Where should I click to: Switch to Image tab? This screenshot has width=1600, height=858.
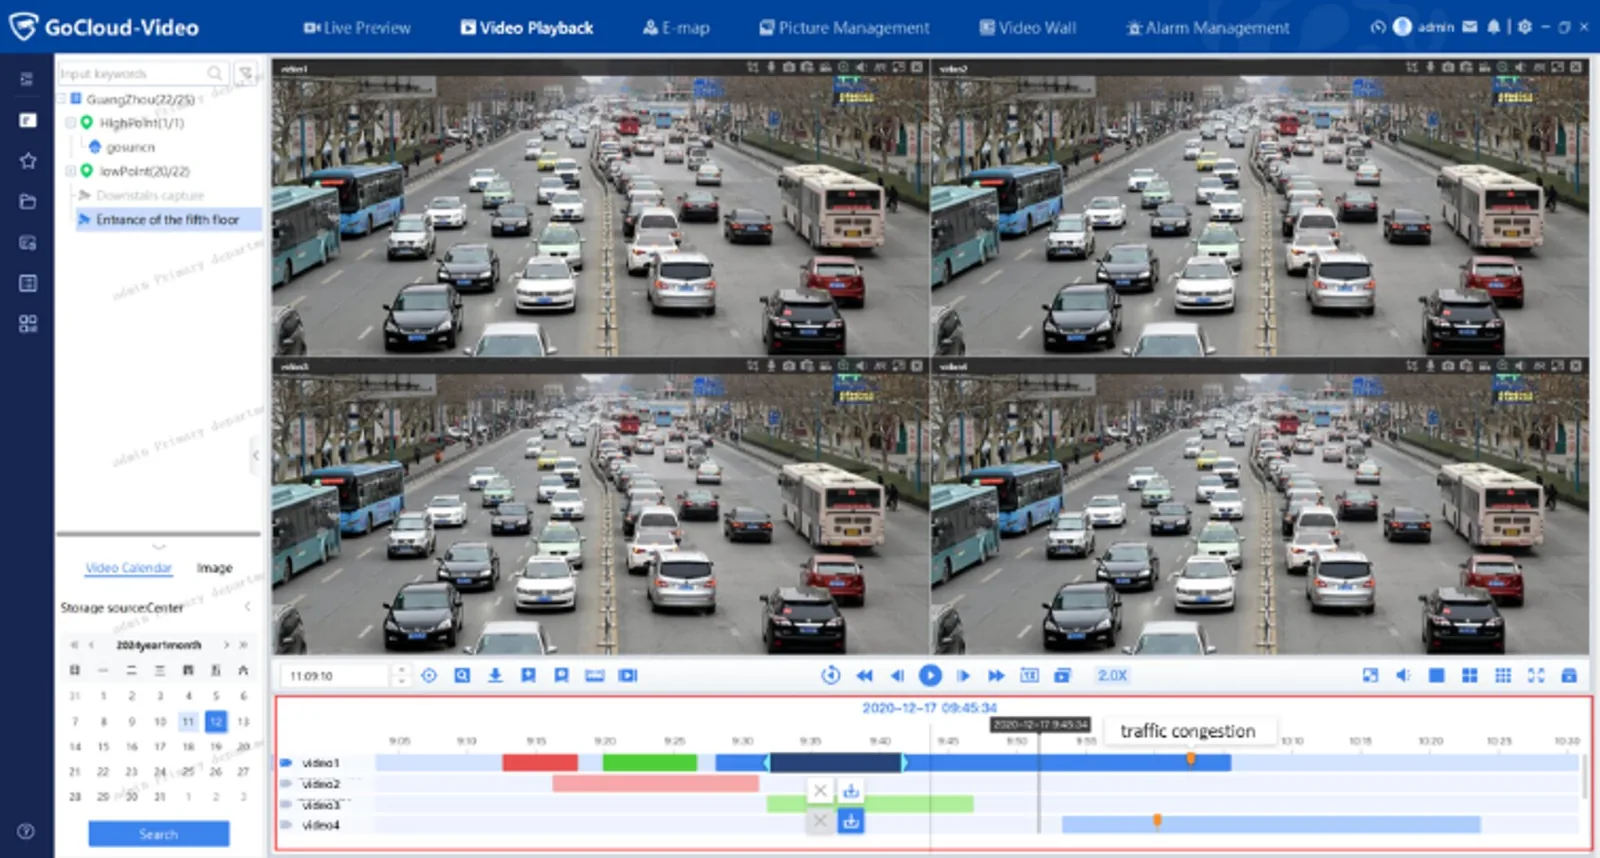[214, 568]
